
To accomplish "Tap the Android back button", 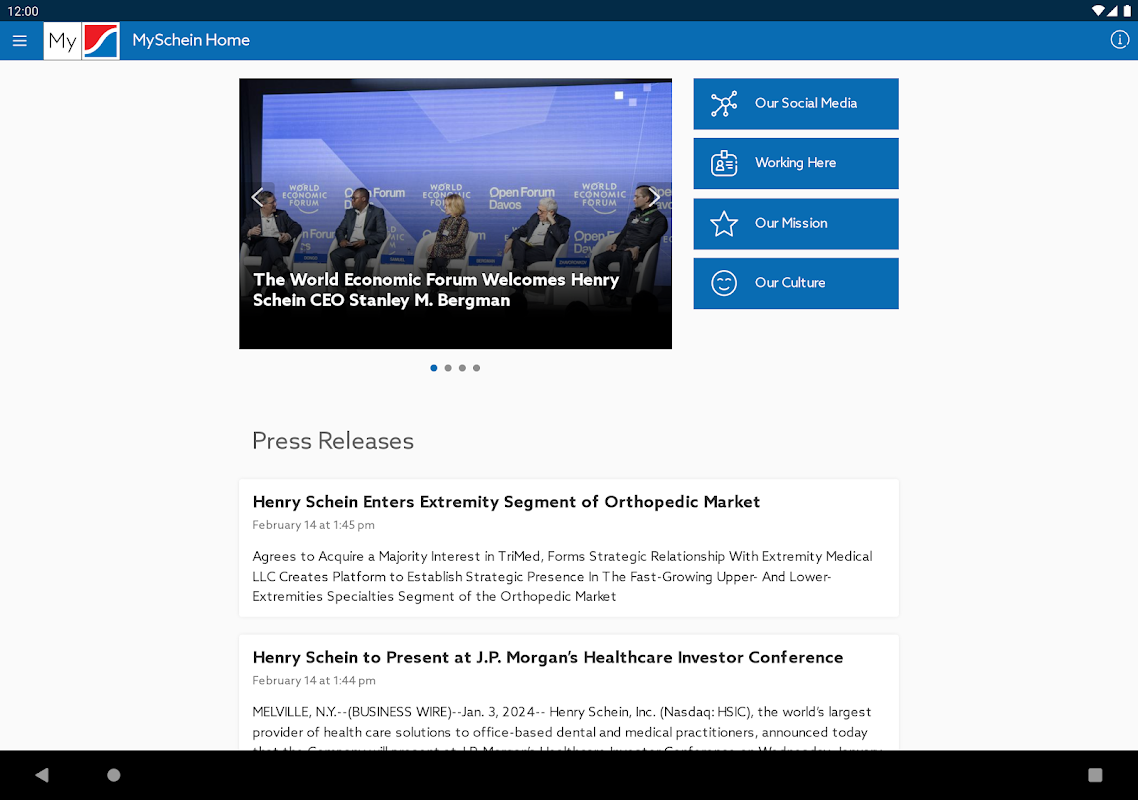I will point(41,775).
